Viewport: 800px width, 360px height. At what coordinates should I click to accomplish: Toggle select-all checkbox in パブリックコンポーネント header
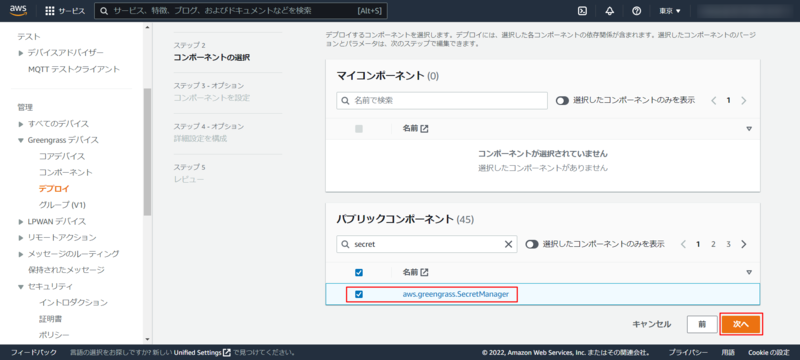[359, 272]
